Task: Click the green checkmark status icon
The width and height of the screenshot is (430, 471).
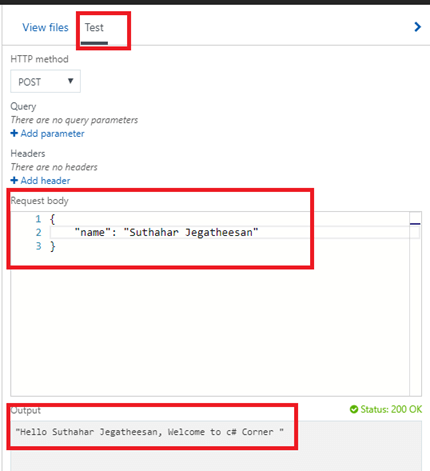Action: click(354, 409)
